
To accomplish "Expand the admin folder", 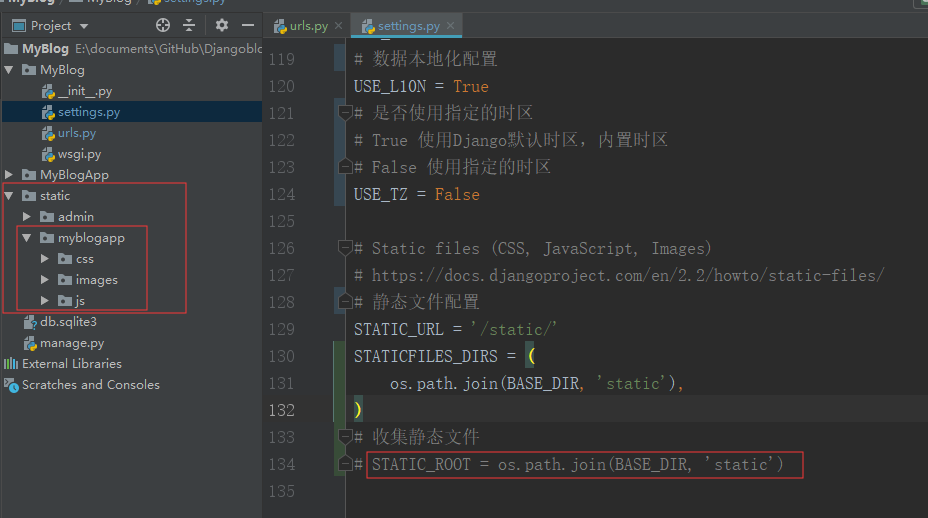I will tap(27, 217).
